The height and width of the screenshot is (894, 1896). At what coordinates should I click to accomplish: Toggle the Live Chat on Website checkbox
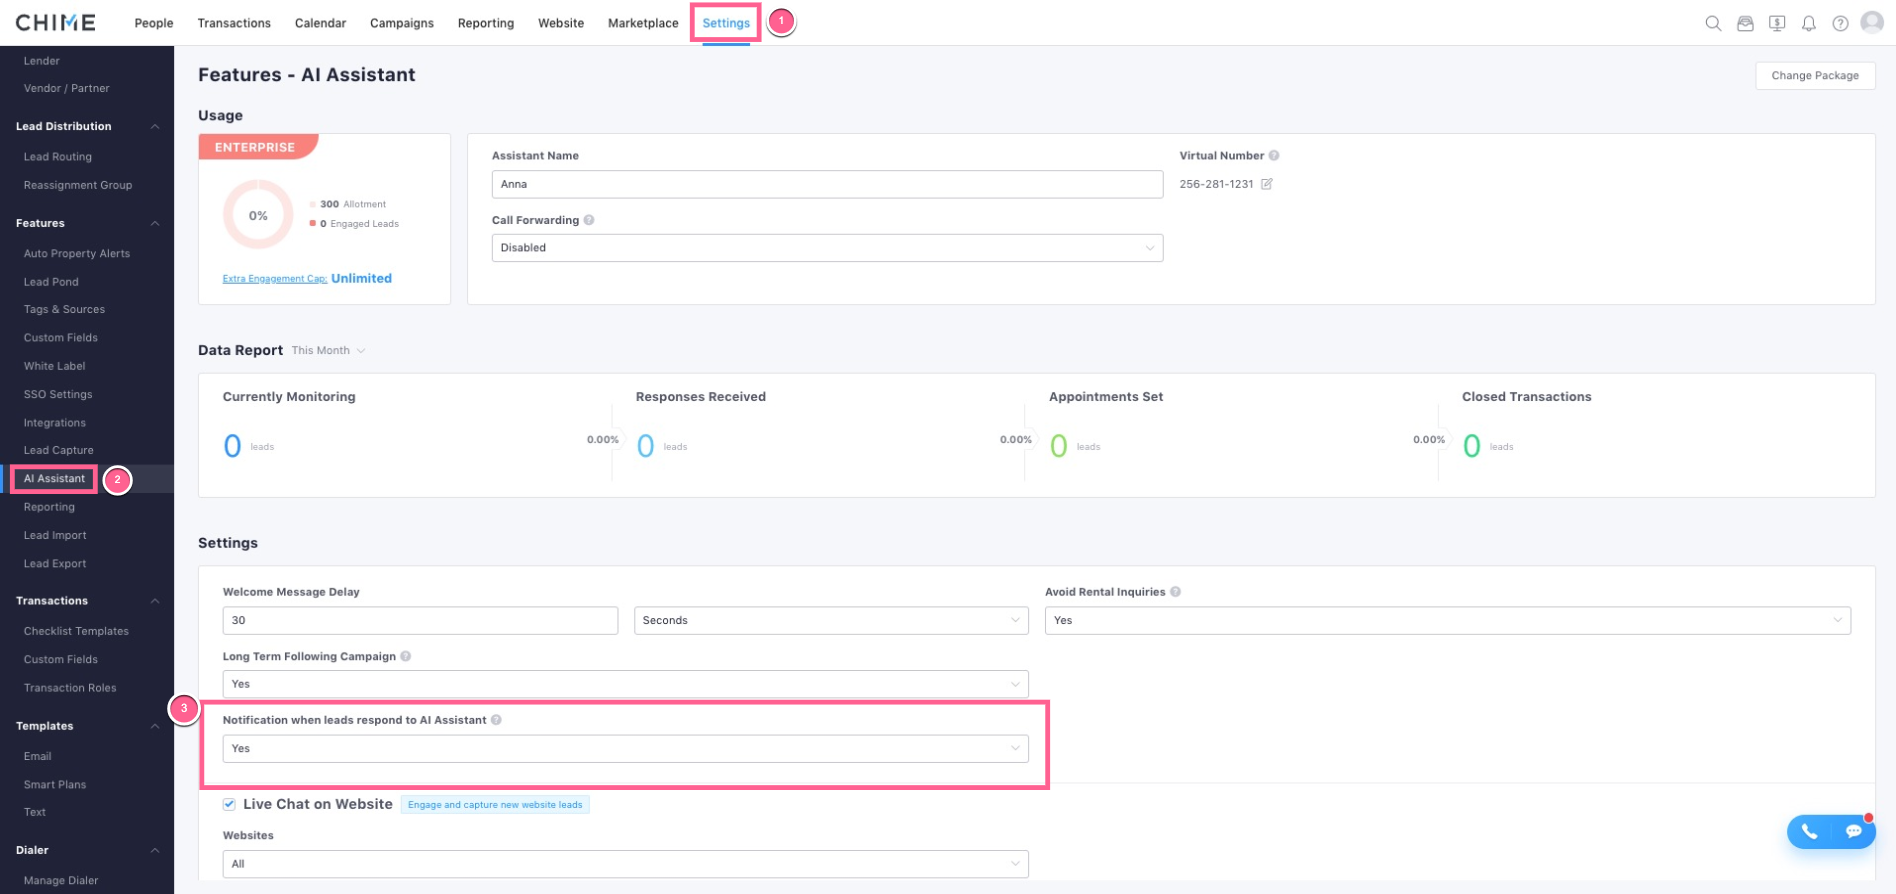click(229, 804)
